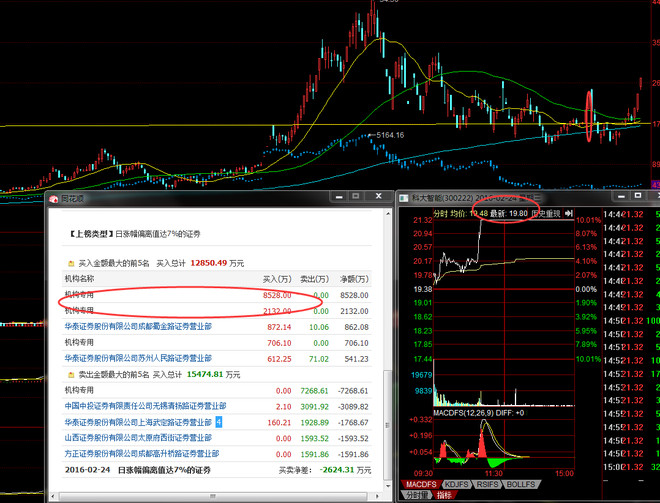The width and height of the screenshot is (660, 503).
Task: Click the 上榜类型 heading text
Action: 91,234
